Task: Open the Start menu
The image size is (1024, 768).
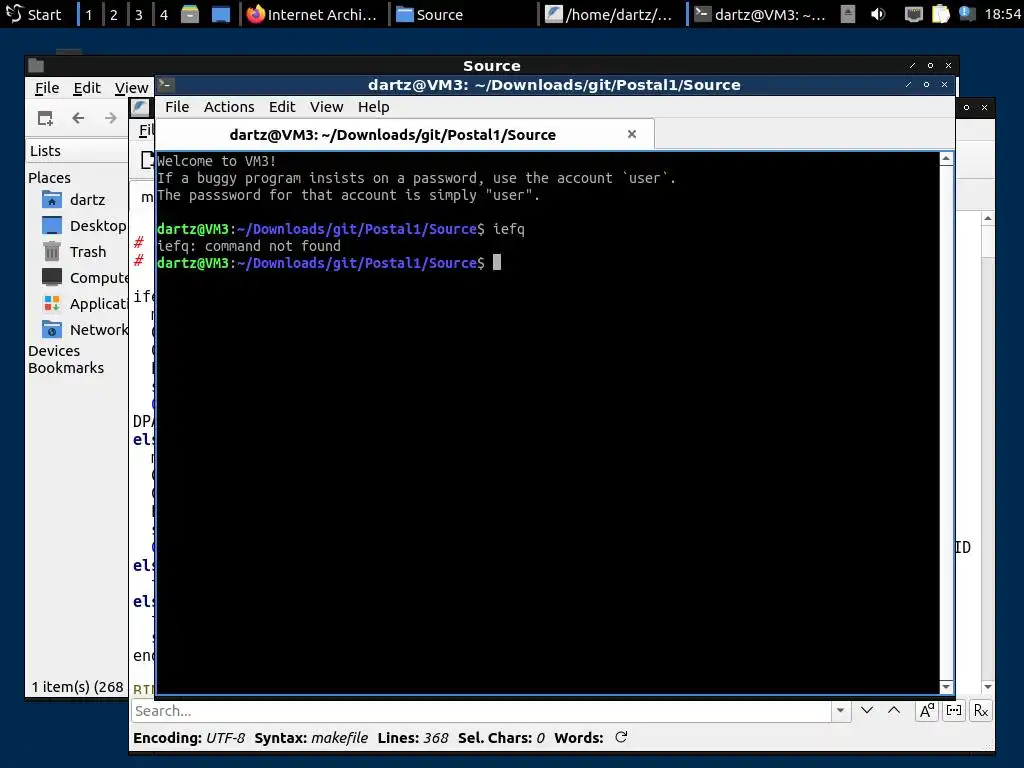Action: click(34, 14)
